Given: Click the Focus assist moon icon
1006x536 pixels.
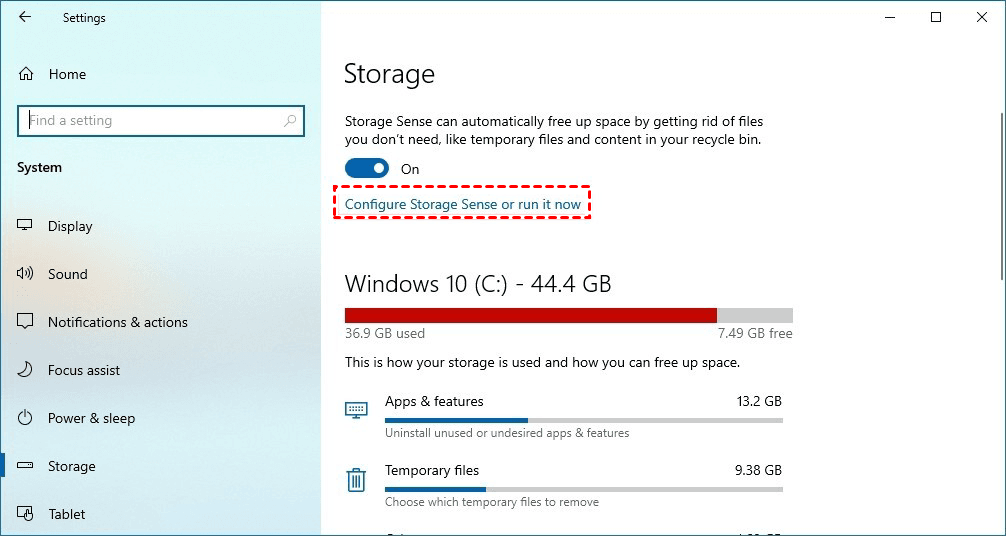Looking at the screenshot, I should [26, 370].
